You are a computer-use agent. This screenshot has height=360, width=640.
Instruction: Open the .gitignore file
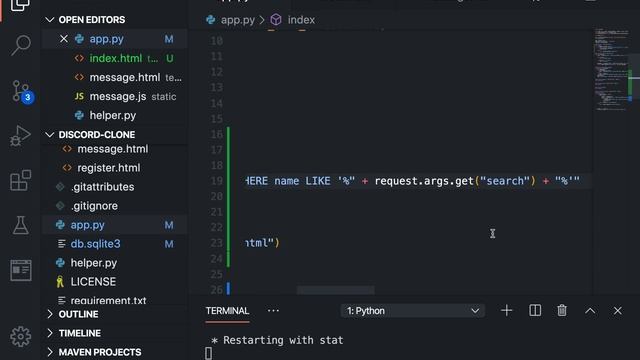tap(94, 206)
